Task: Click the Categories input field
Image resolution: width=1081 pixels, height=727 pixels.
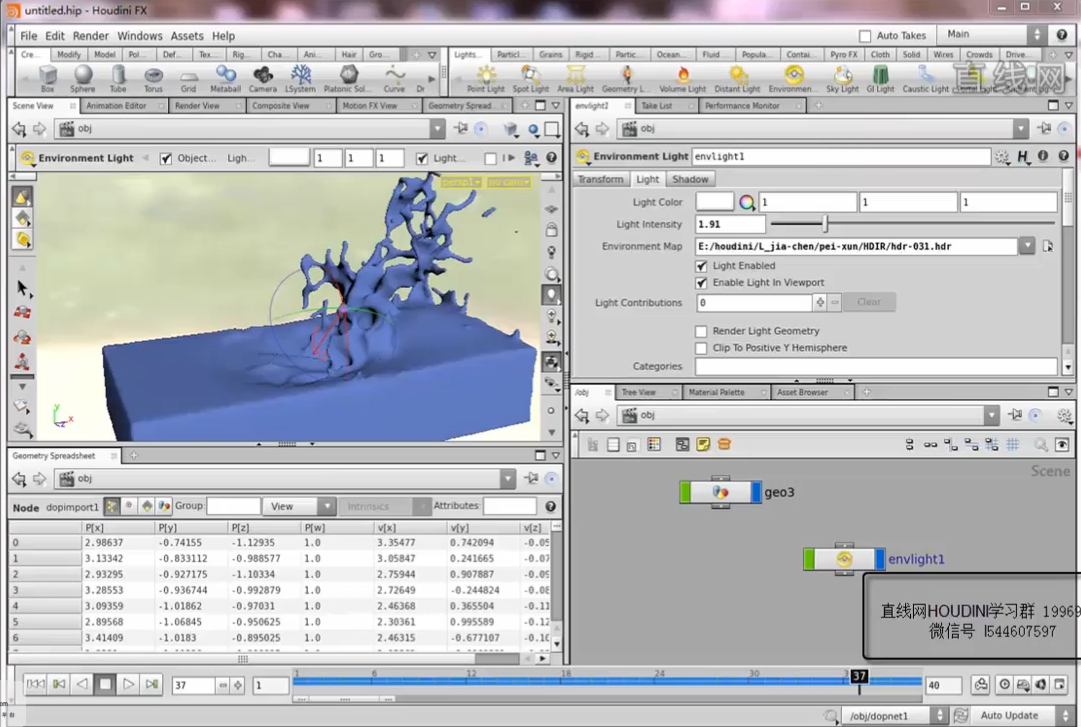Action: tap(876, 366)
